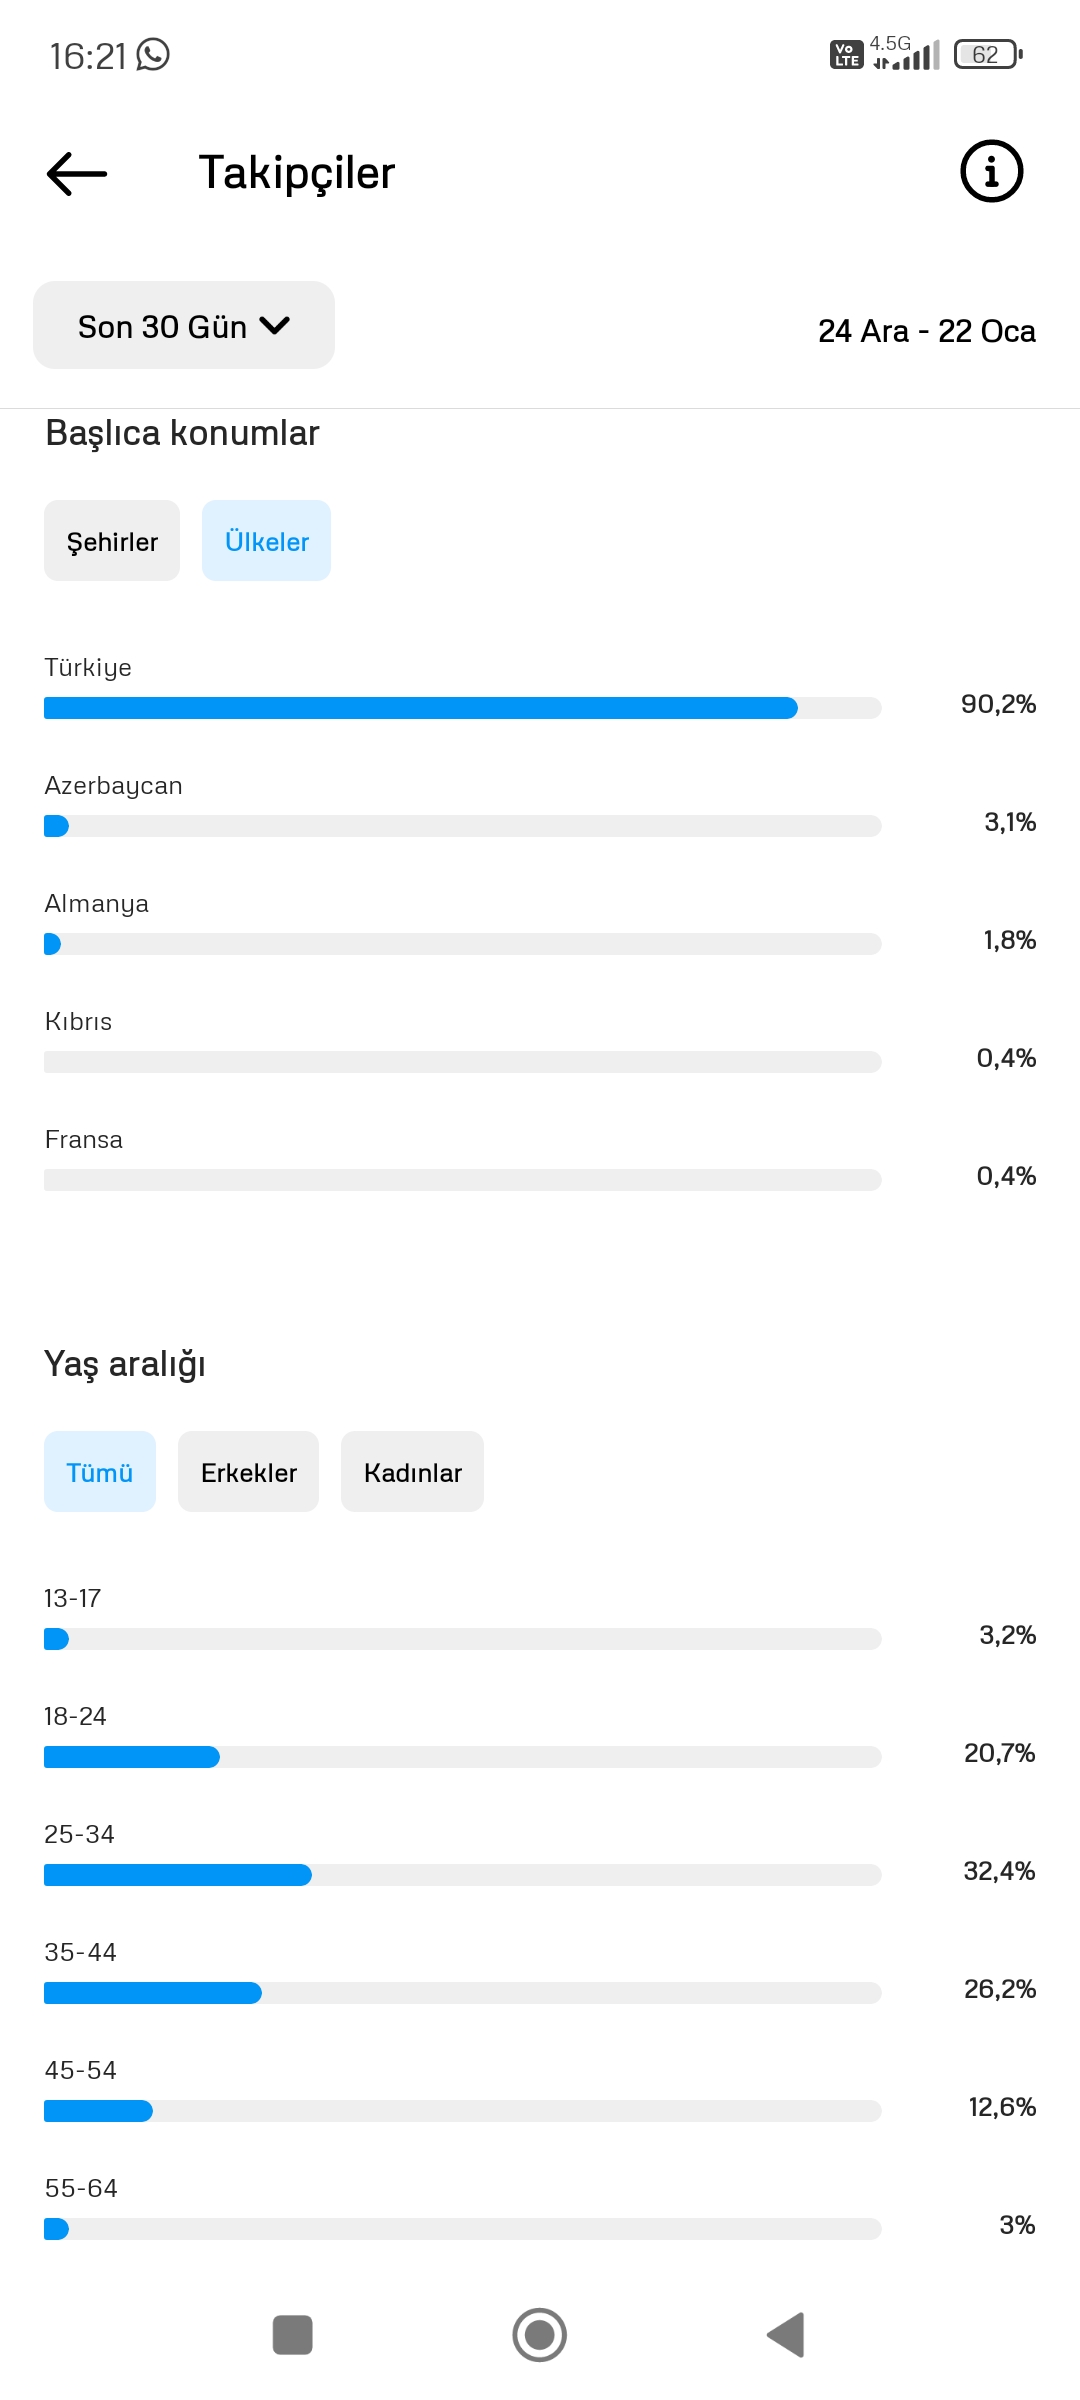Tap the Takipçiler page title

297,173
